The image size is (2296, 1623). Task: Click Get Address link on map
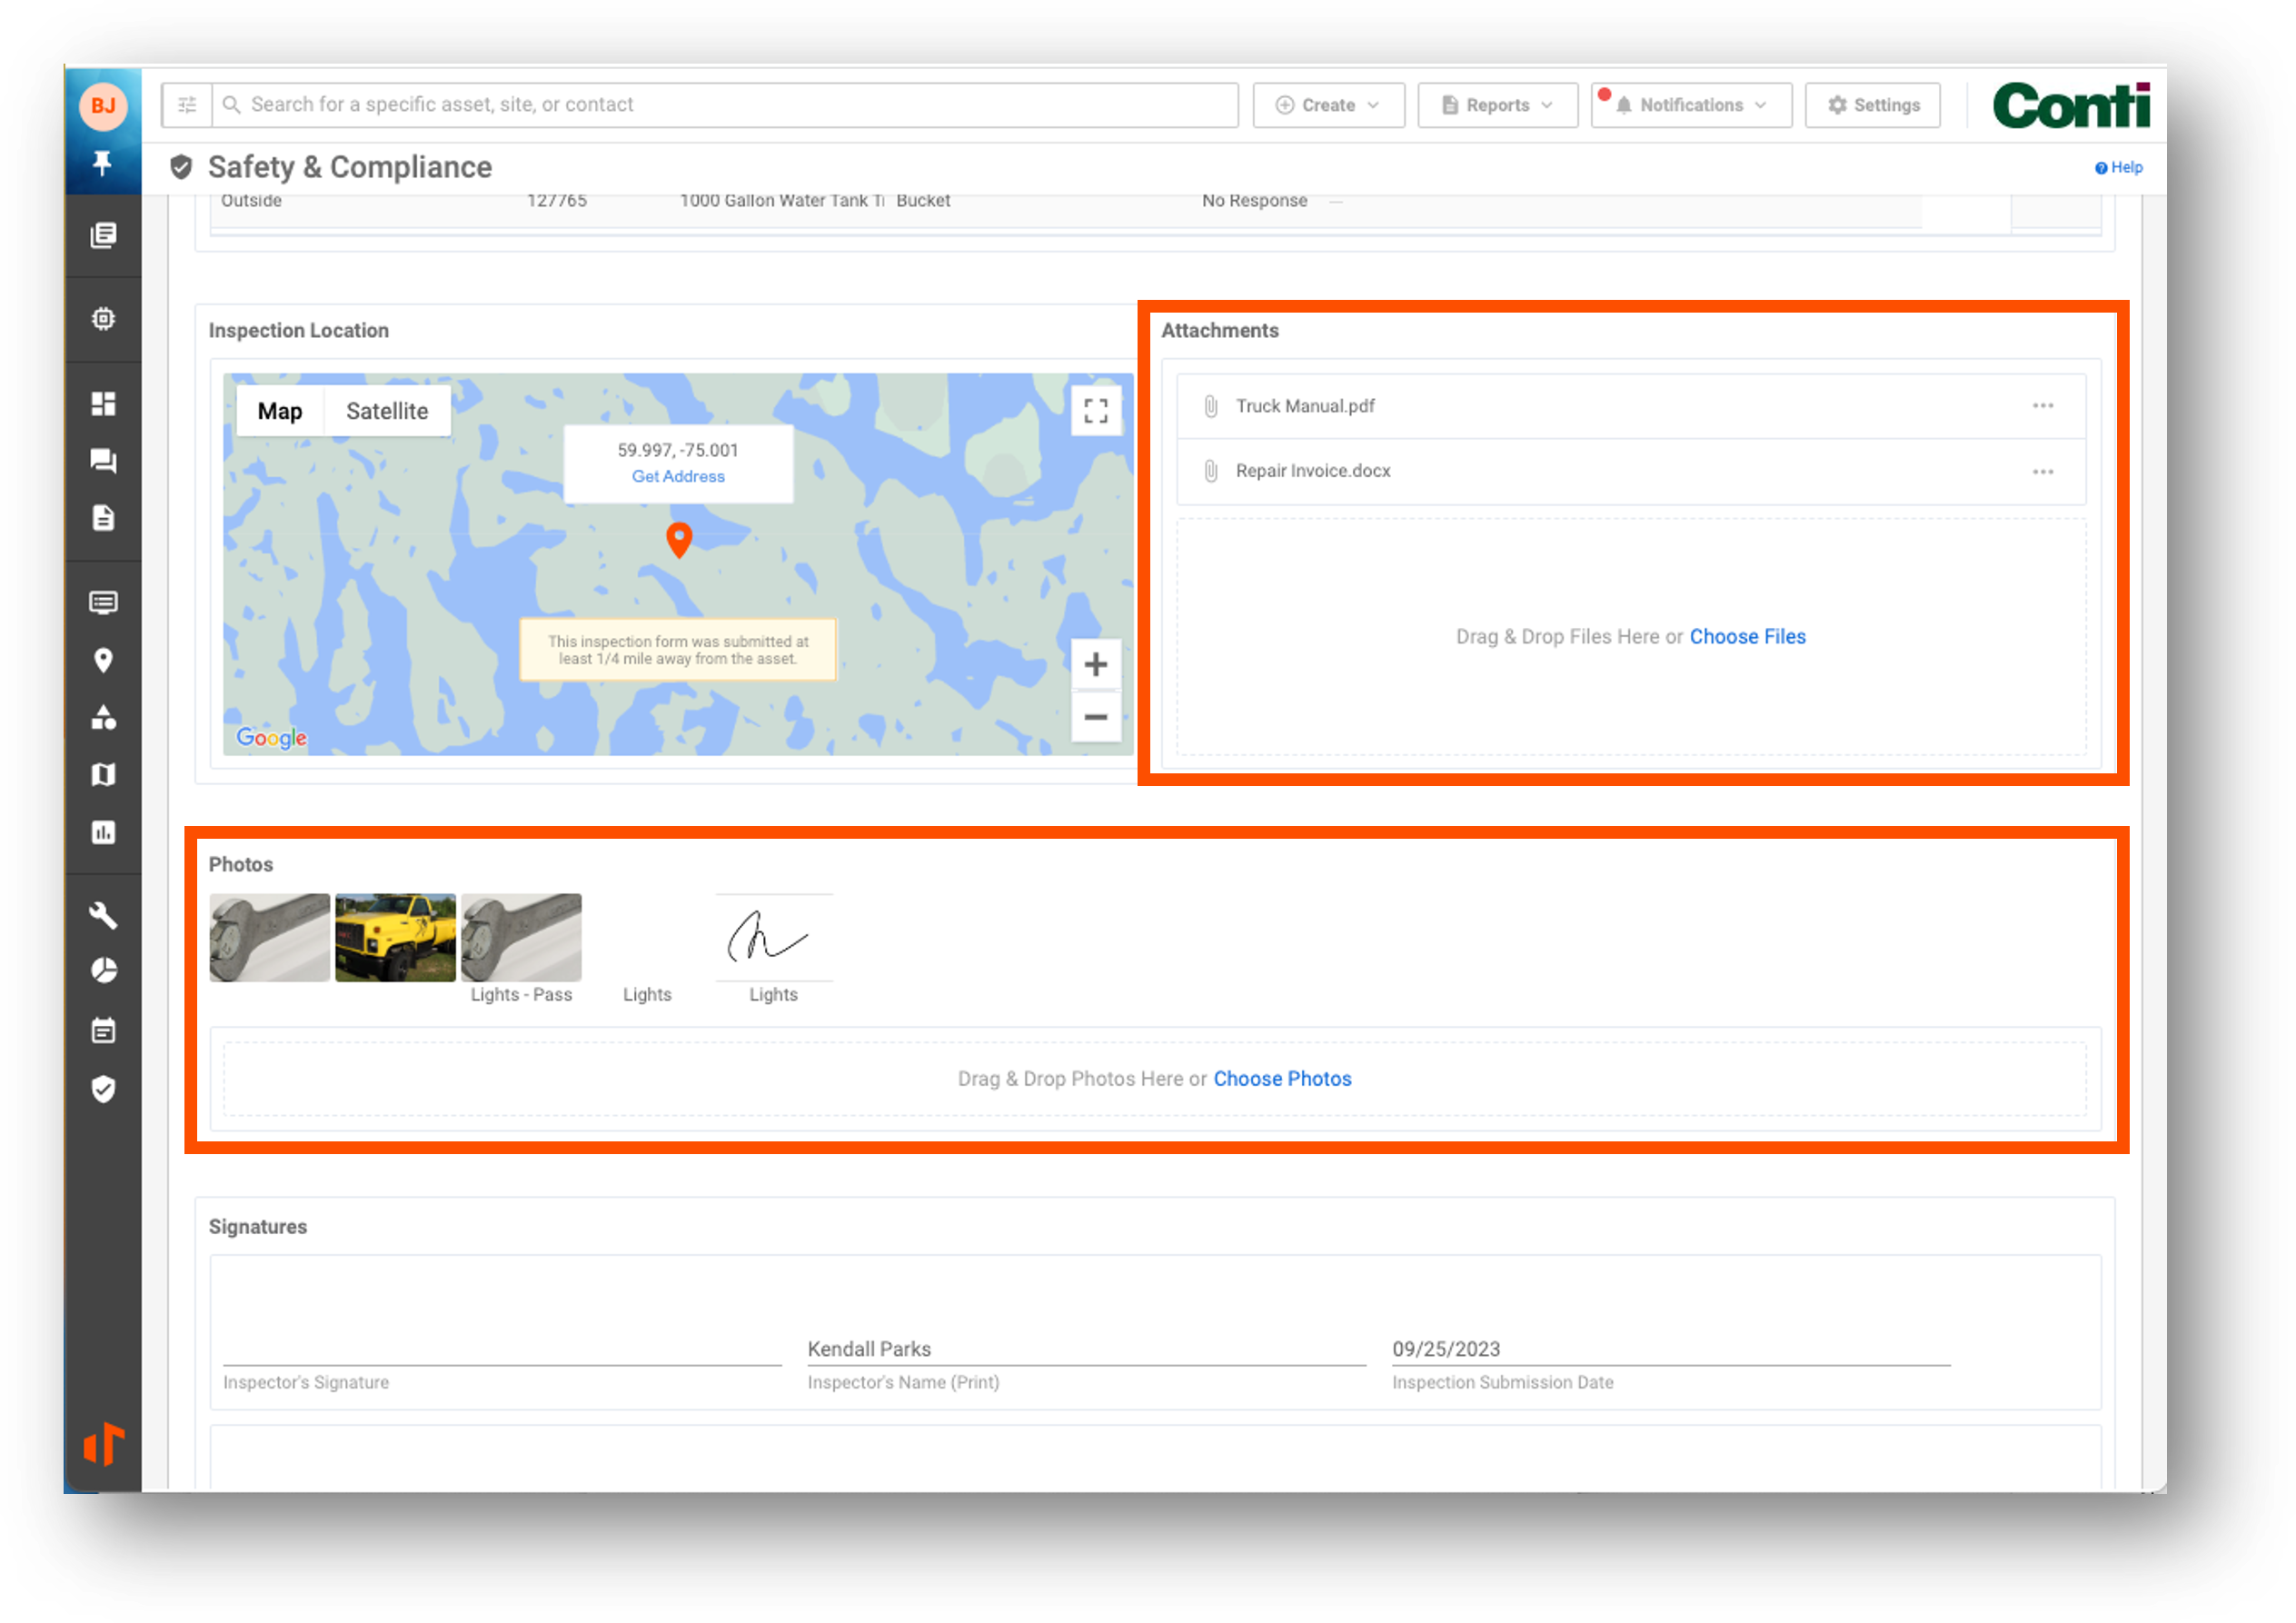point(678,476)
